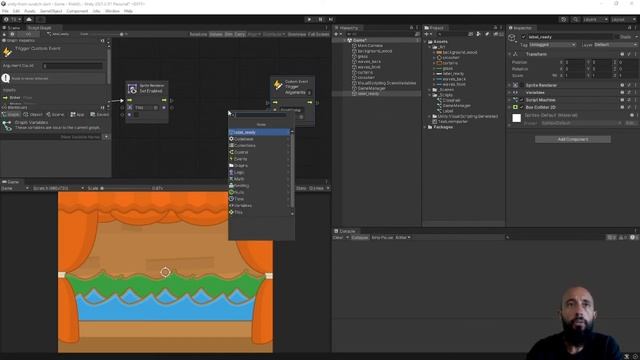This screenshot has height=360, width=640.
Task: Select the Saved variables tab in Blackboard
Action: pos(100,115)
